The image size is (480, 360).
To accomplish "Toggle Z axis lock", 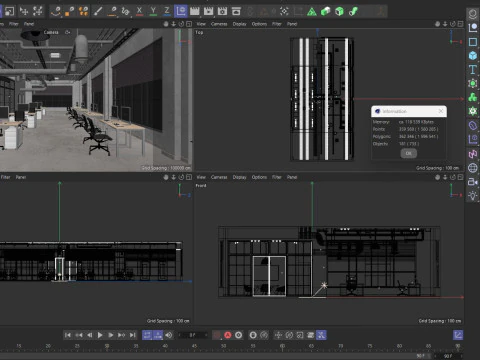I will [167, 11].
